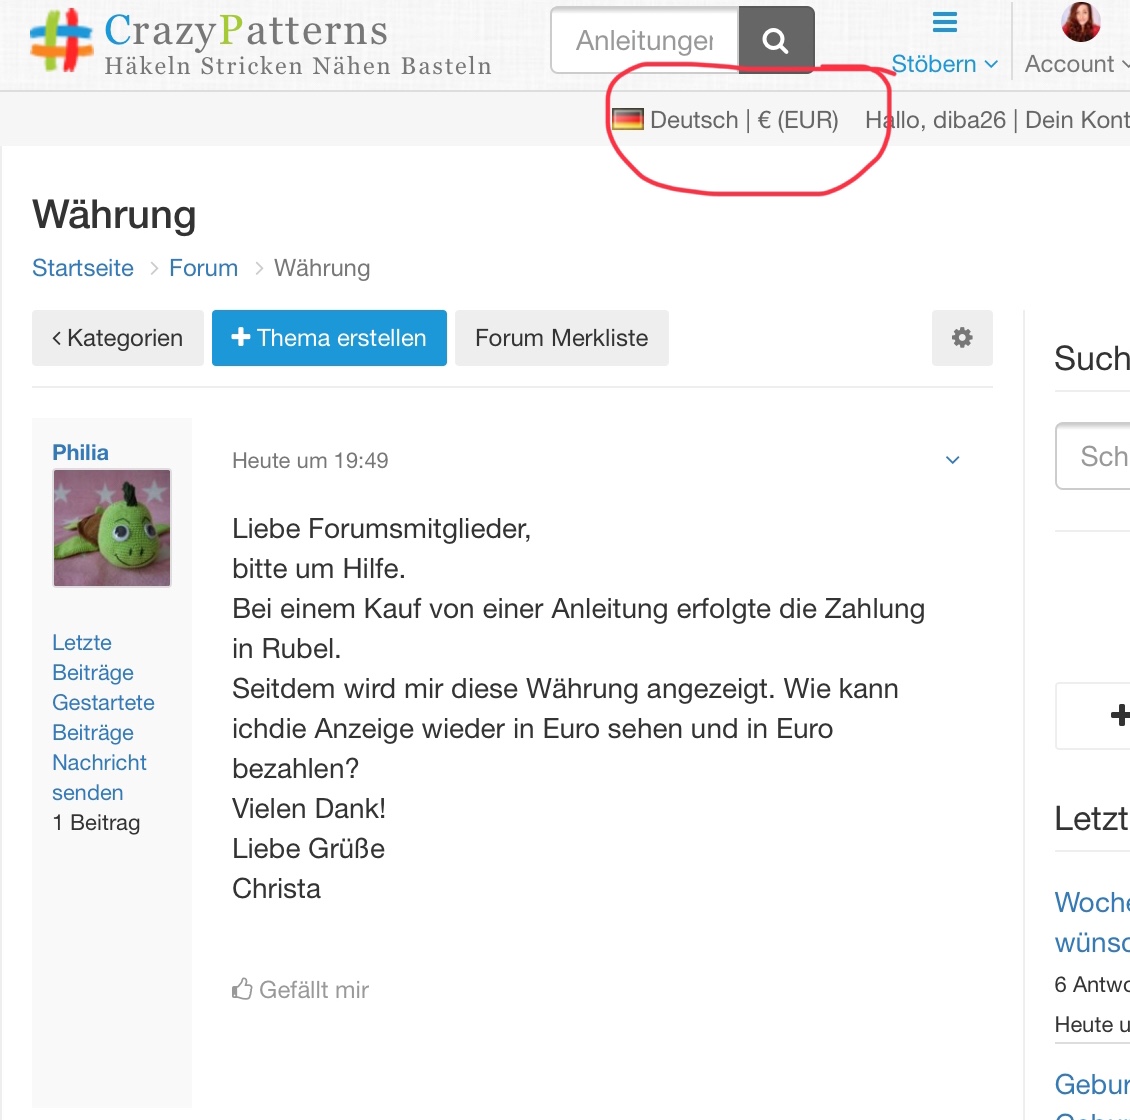Open the Forum breadcrumb link
1130x1120 pixels.
[203, 268]
